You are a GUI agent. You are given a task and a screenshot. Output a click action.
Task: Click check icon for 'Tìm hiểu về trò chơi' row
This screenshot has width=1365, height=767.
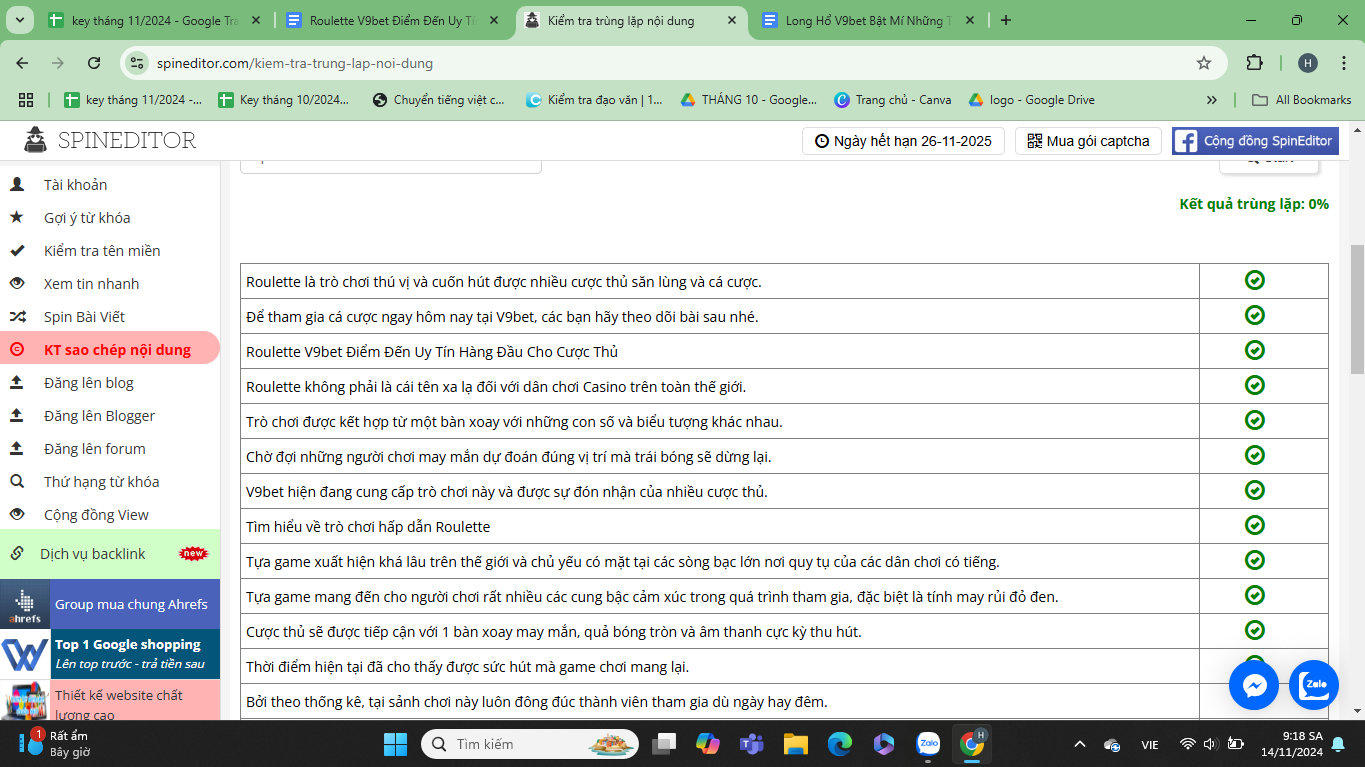(1255, 525)
